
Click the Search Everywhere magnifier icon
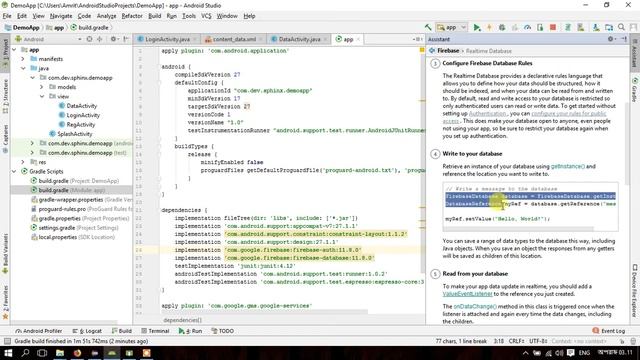pyautogui.click(x=621, y=27)
